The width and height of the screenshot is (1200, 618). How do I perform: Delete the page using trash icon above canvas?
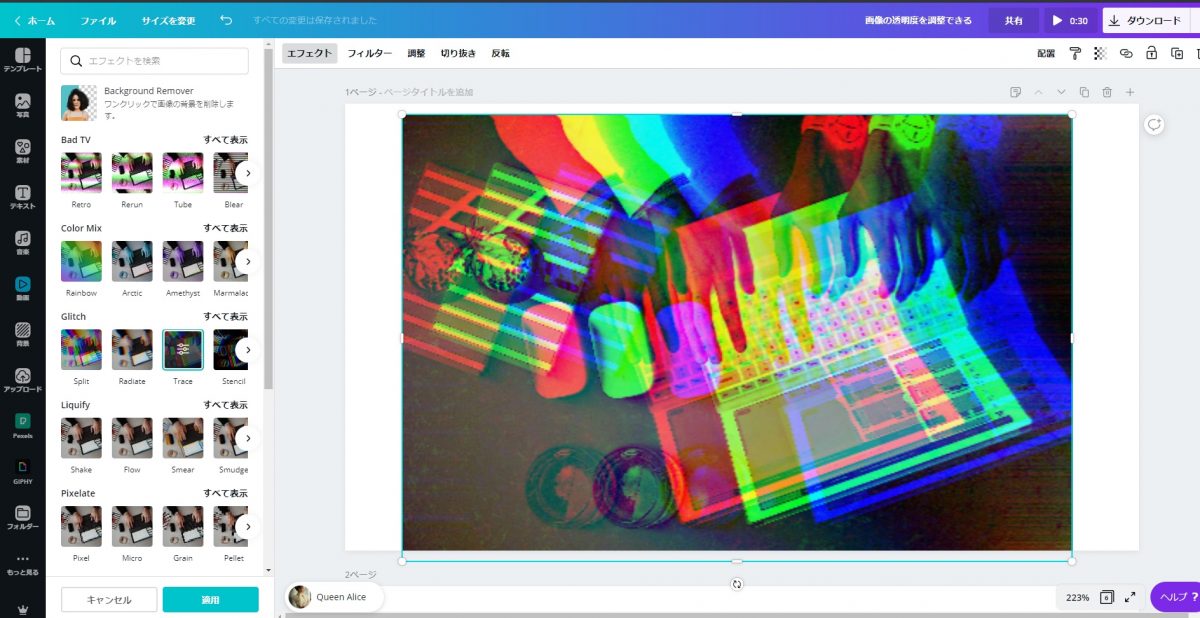[1107, 92]
